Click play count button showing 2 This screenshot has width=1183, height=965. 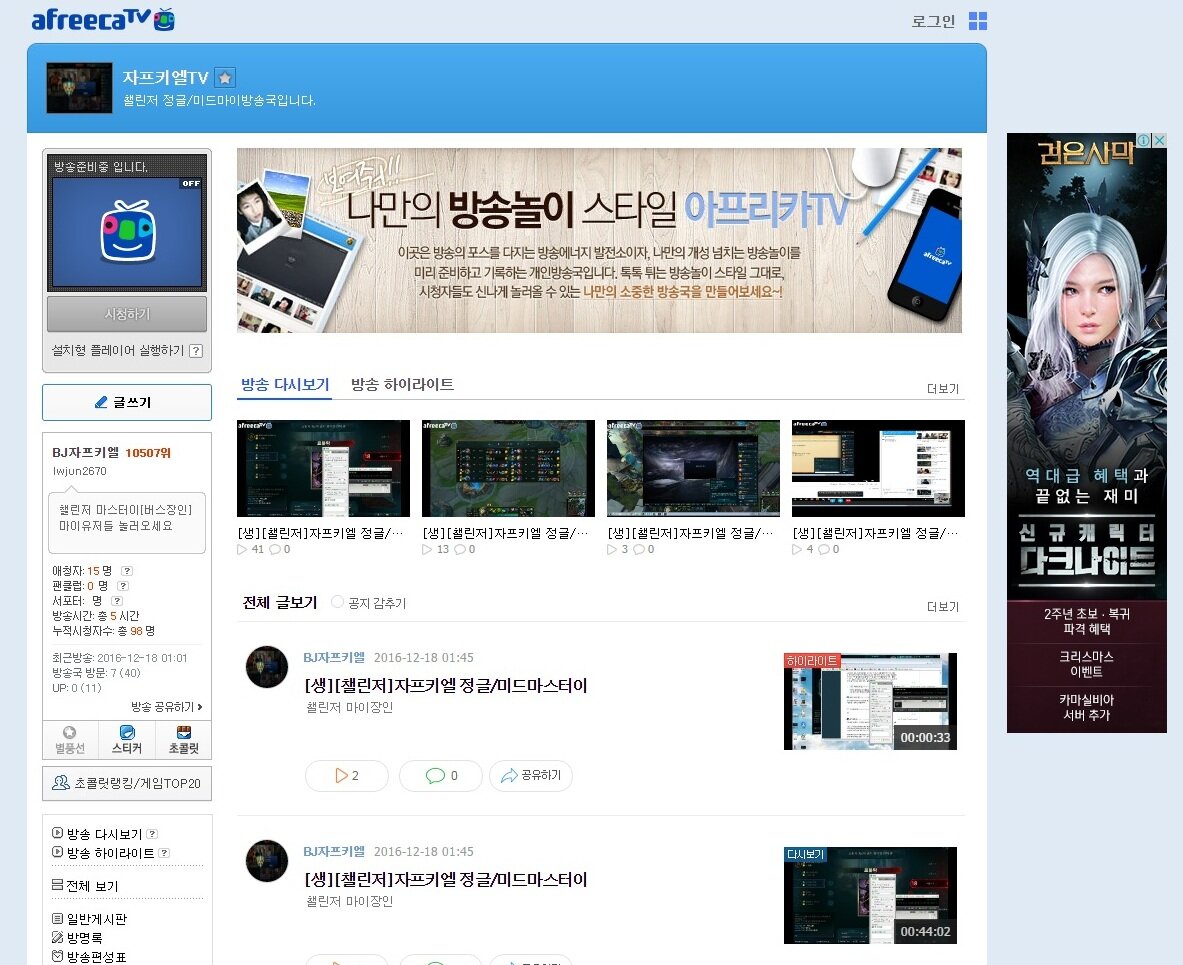point(346,776)
